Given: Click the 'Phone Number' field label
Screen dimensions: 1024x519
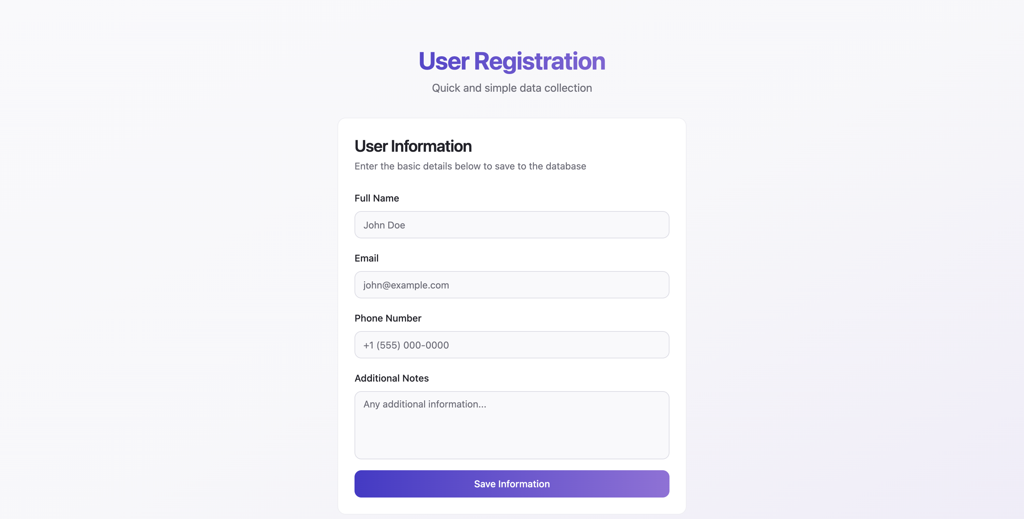Looking at the screenshot, I should pos(388,318).
